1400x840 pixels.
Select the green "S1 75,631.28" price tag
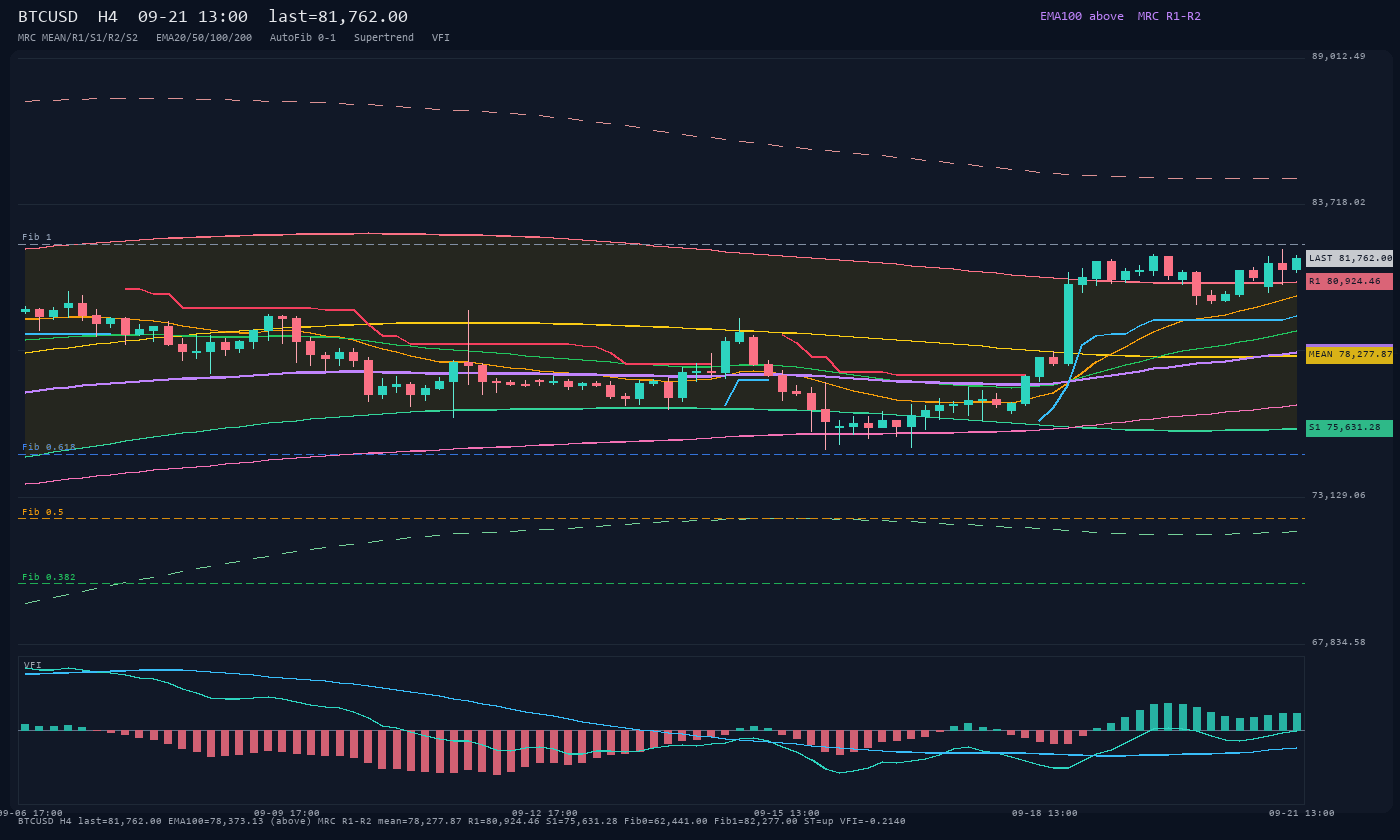(1349, 428)
